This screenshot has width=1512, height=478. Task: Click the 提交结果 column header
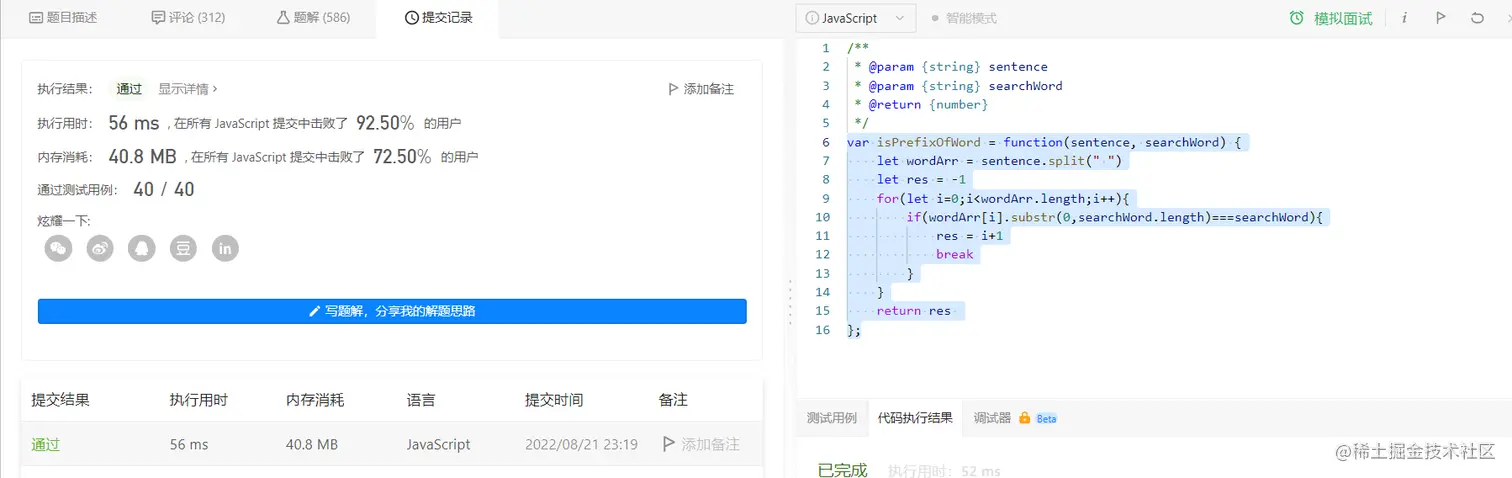(61, 400)
